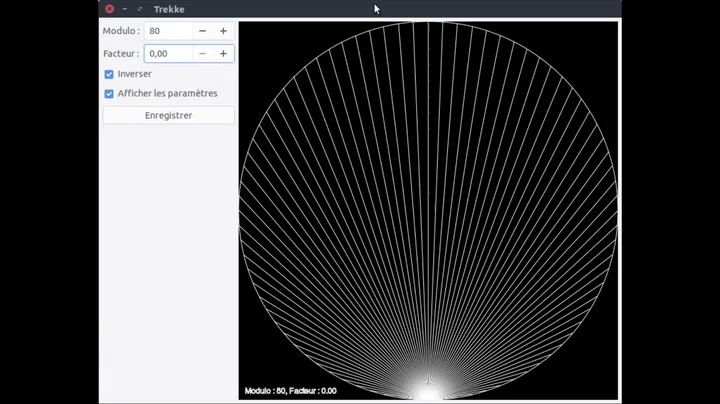Click the Trekke title bar text

click(169, 9)
